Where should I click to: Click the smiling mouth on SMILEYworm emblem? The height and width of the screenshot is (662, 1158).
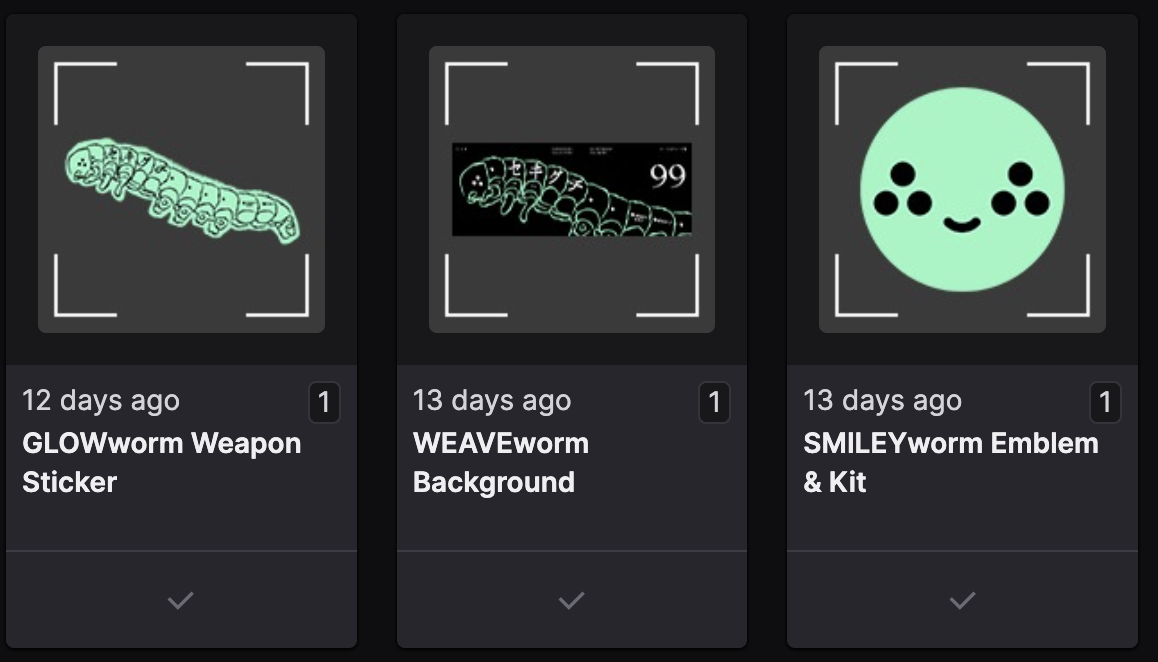point(962,224)
